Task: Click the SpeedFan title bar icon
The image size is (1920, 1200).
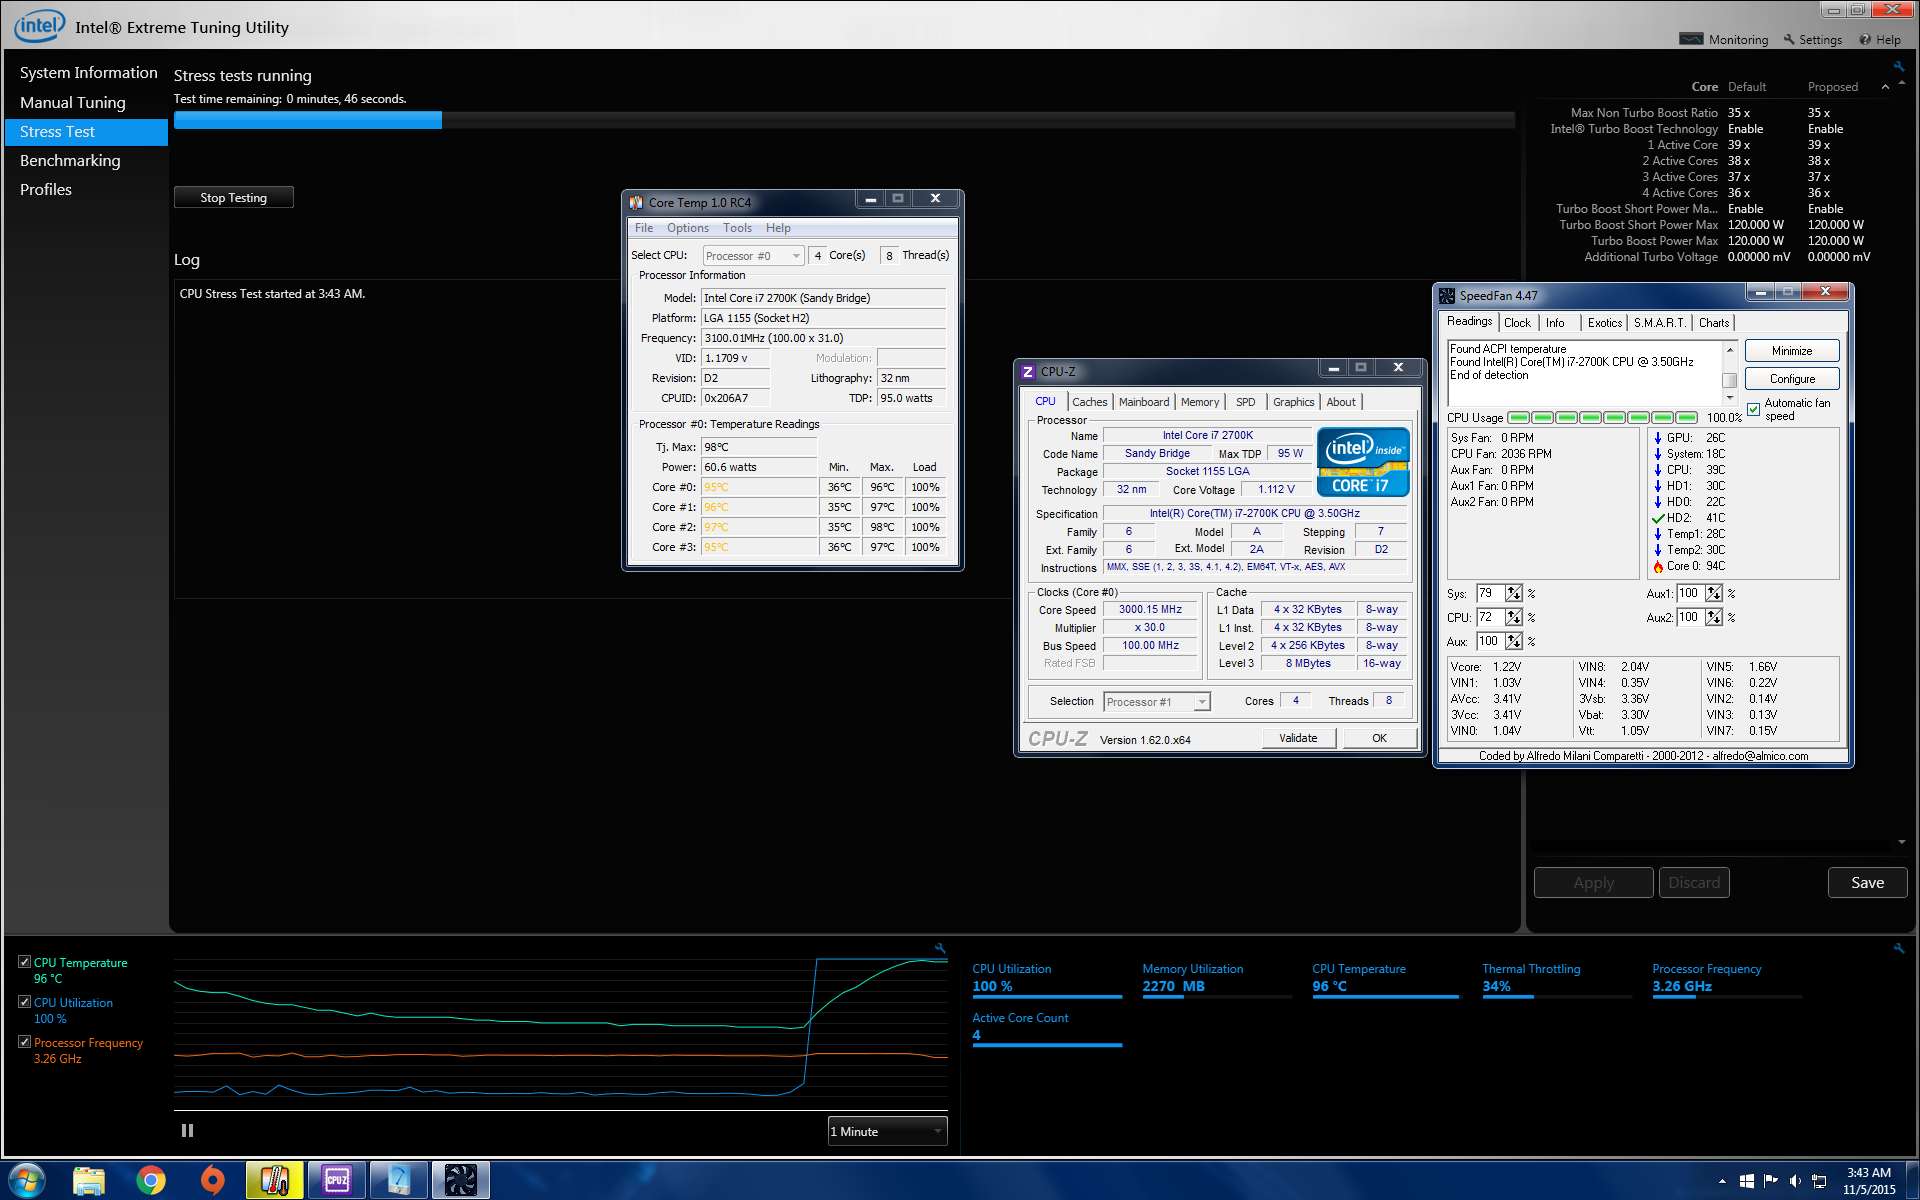Action: [1447, 295]
